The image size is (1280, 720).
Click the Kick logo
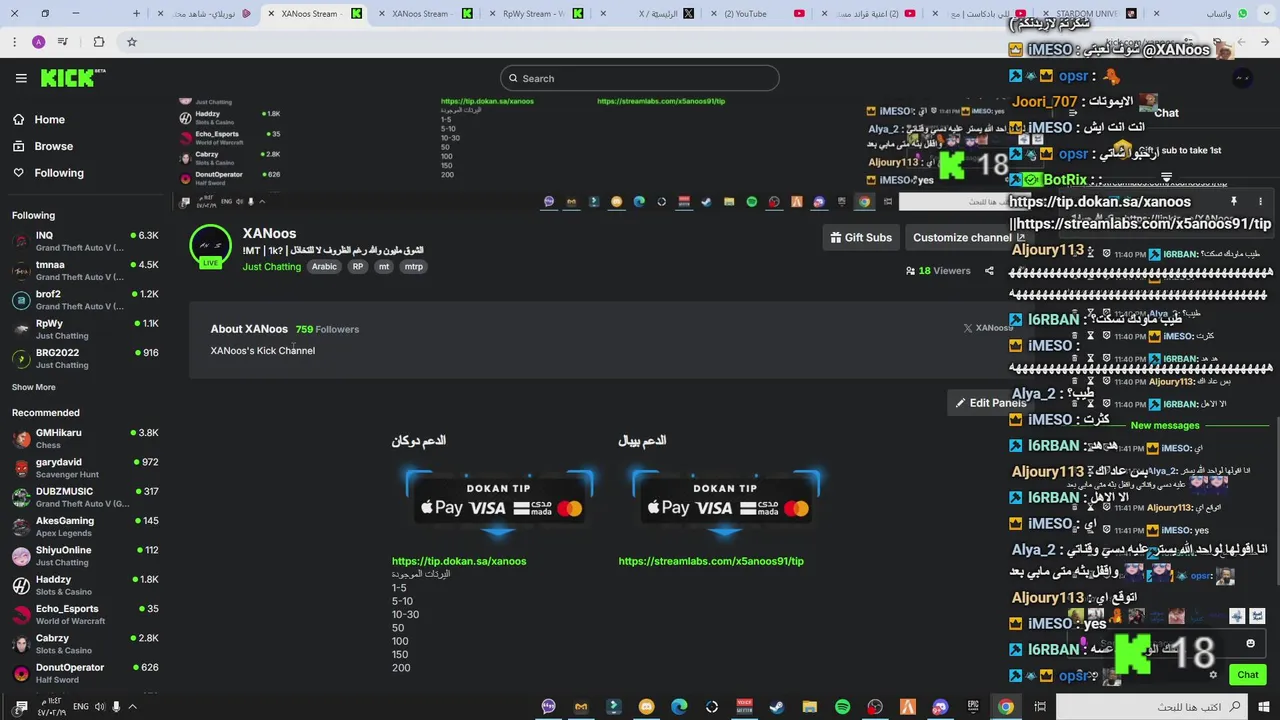[73, 78]
